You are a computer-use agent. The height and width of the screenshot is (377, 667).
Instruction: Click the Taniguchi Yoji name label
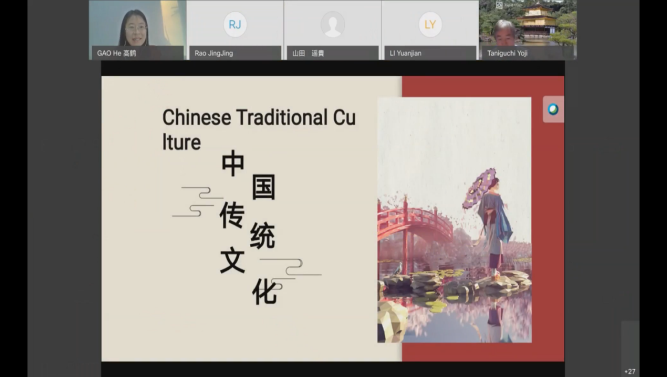(507, 53)
